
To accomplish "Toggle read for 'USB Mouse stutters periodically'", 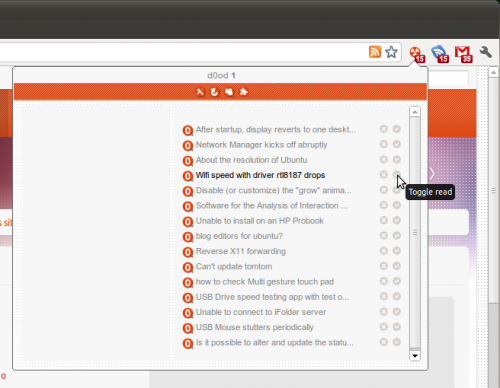I will (397, 327).
